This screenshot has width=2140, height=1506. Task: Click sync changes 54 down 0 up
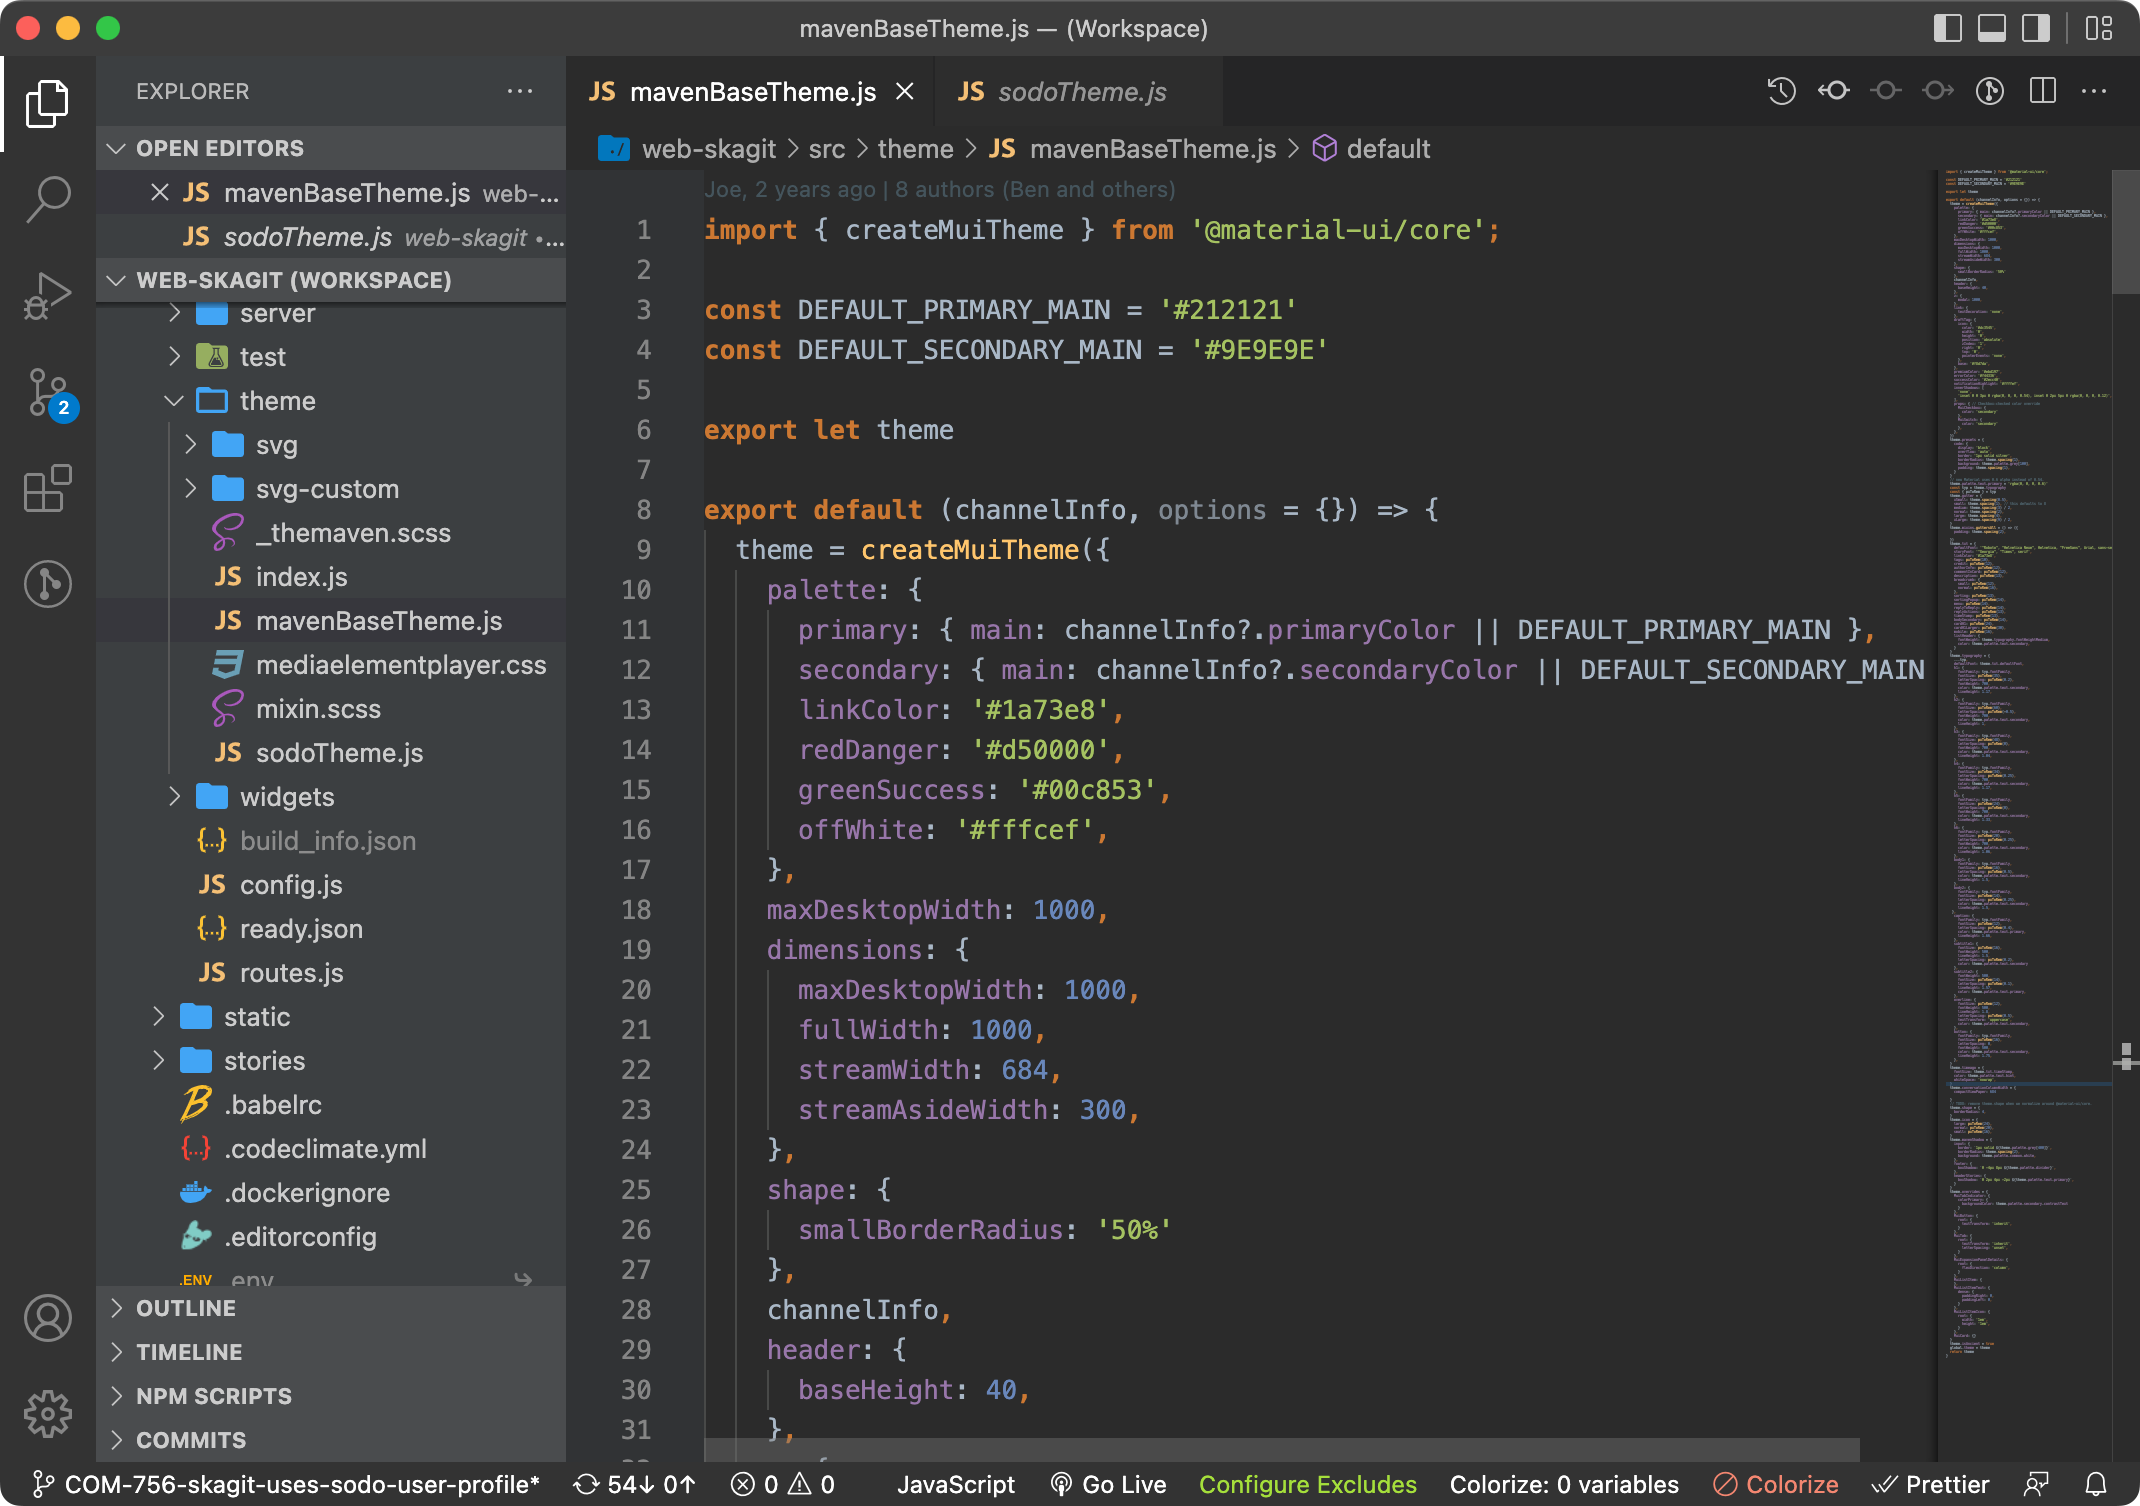pyautogui.click(x=634, y=1484)
